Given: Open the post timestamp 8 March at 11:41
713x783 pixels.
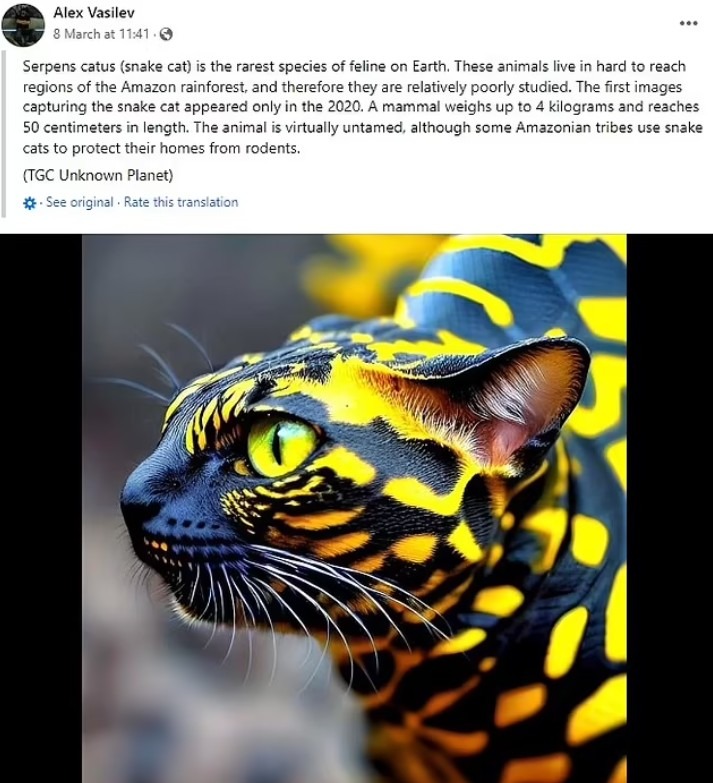Looking at the screenshot, I should pos(101,34).
